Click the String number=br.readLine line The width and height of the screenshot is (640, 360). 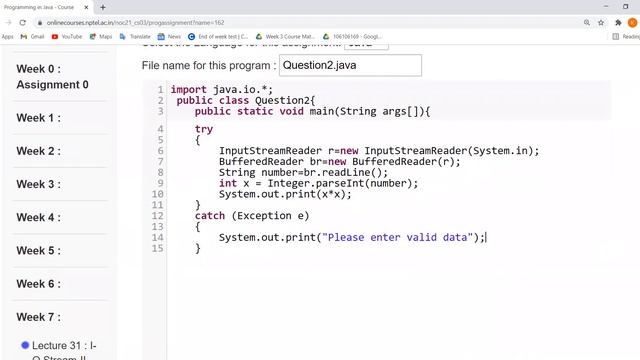tap(303, 173)
